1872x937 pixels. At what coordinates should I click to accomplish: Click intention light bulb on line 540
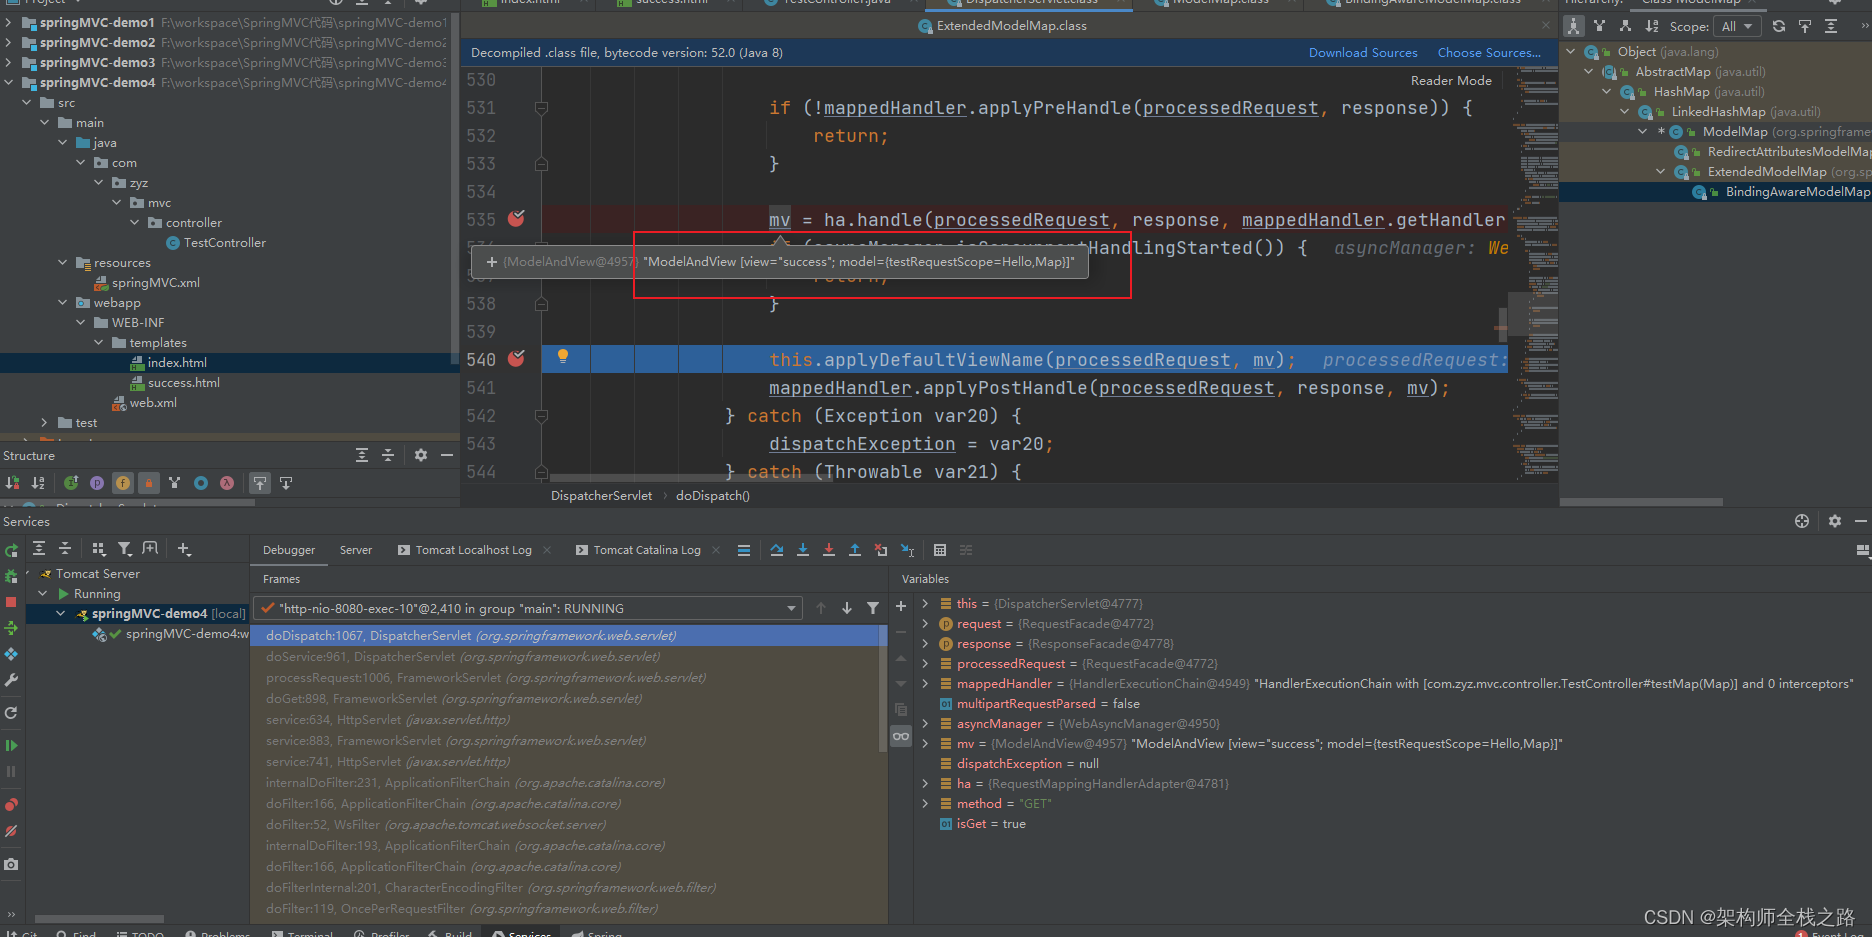click(x=563, y=356)
